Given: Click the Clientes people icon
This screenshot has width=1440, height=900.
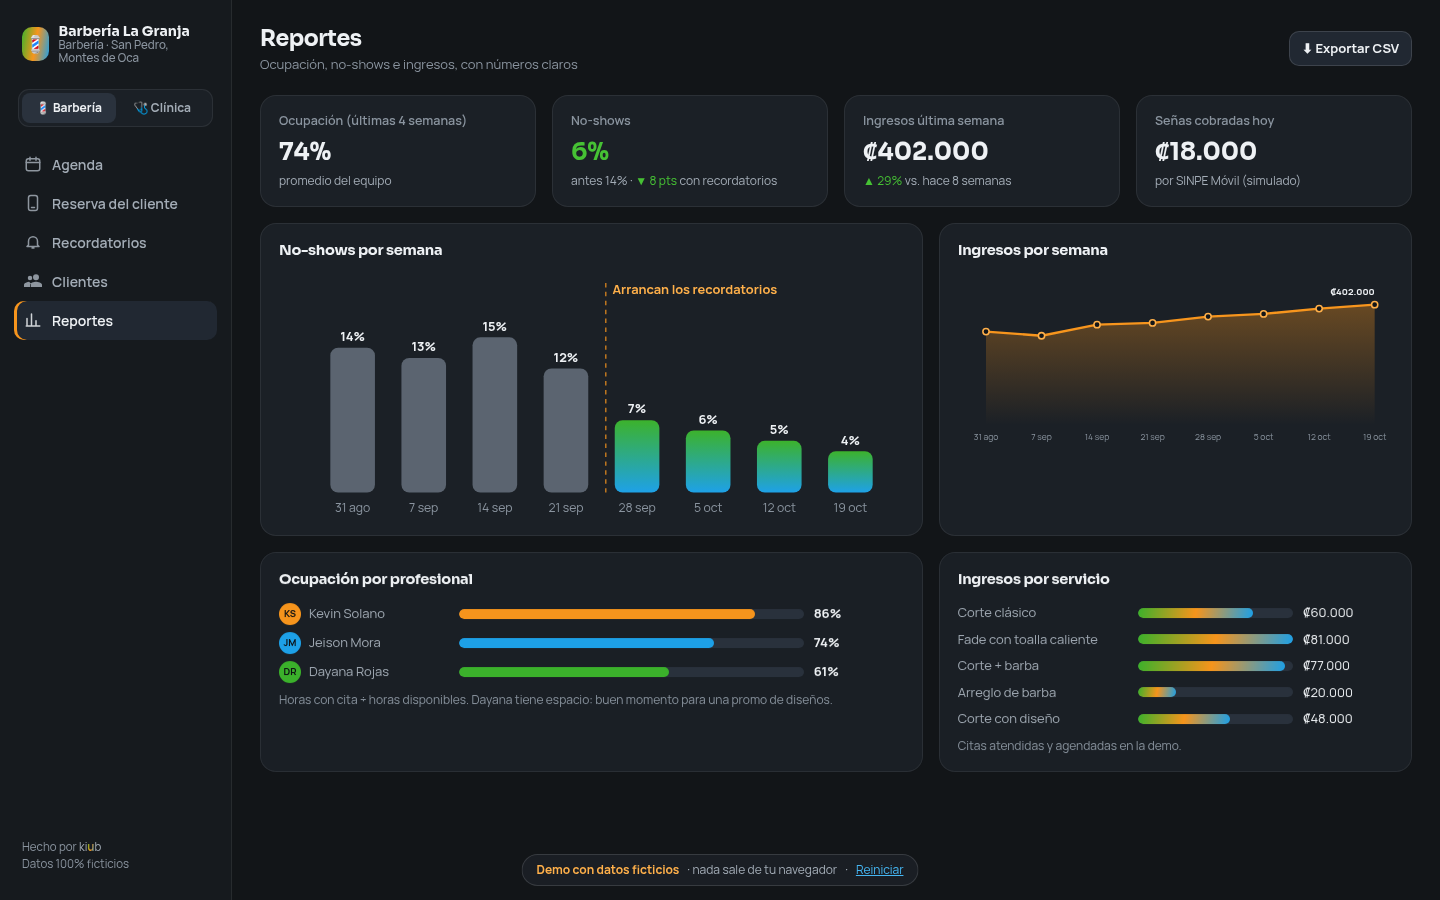Looking at the screenshot, I should point(33,282).
